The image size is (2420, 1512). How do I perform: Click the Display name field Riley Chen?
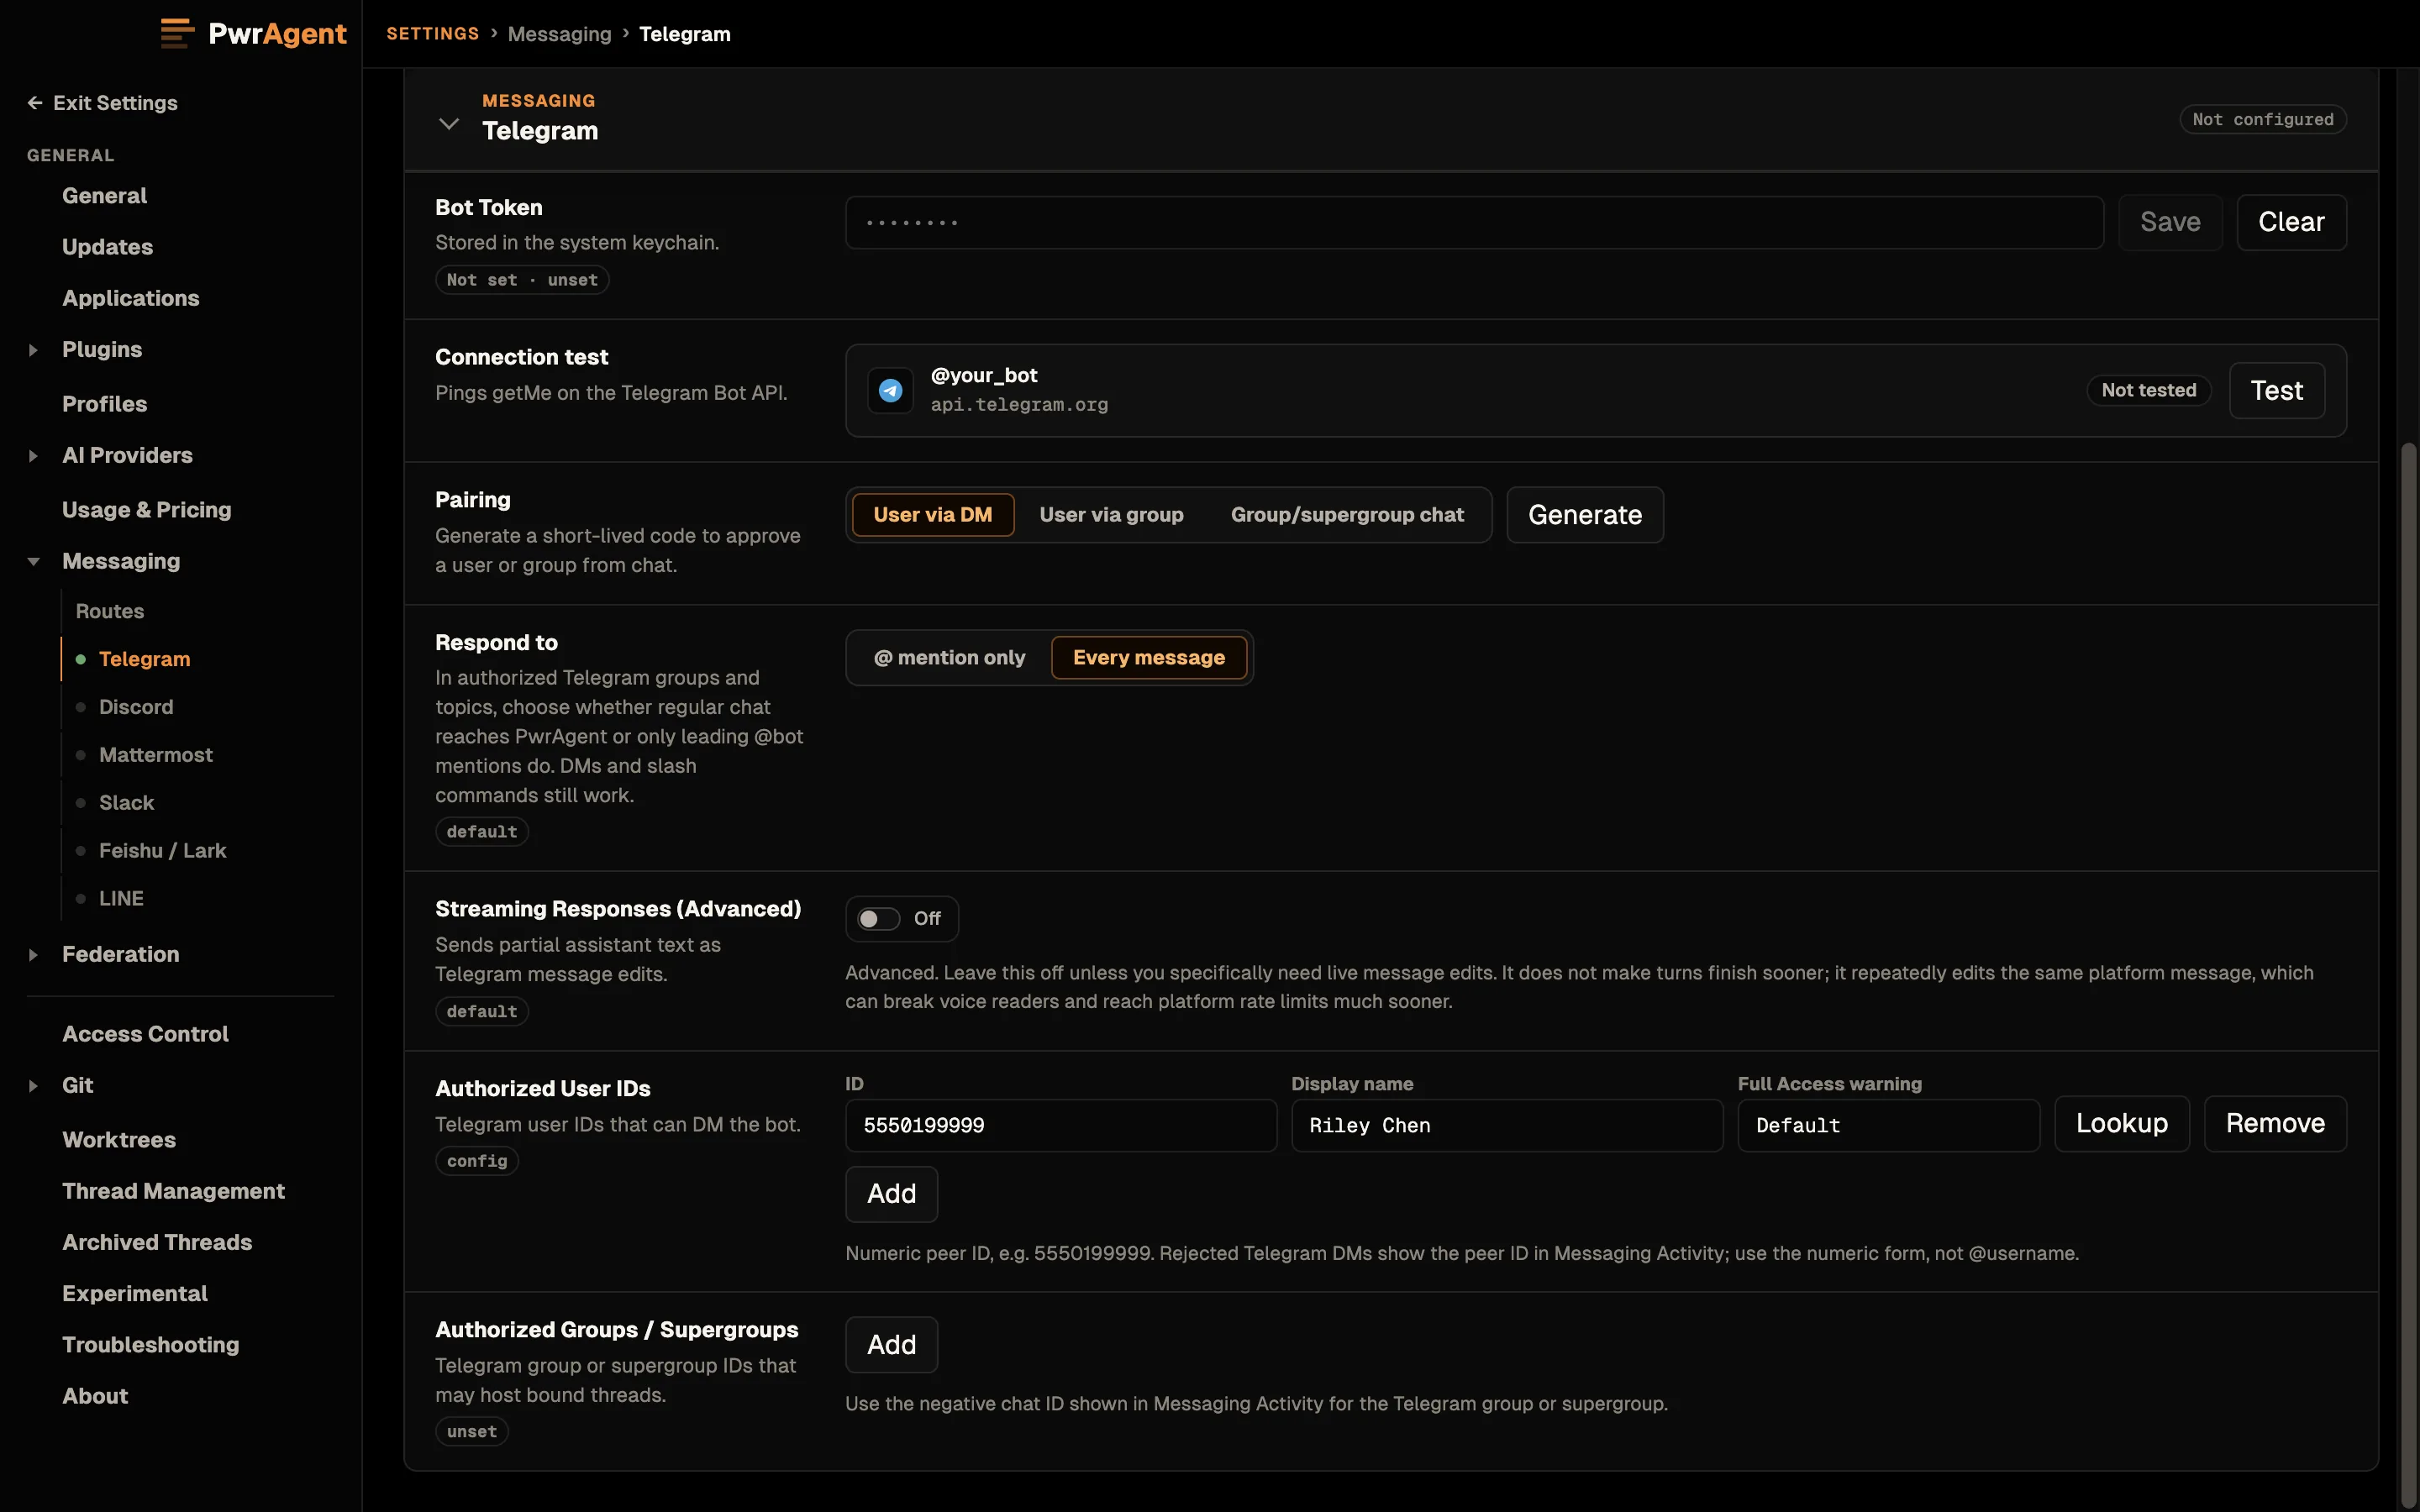point(1507,1126)
